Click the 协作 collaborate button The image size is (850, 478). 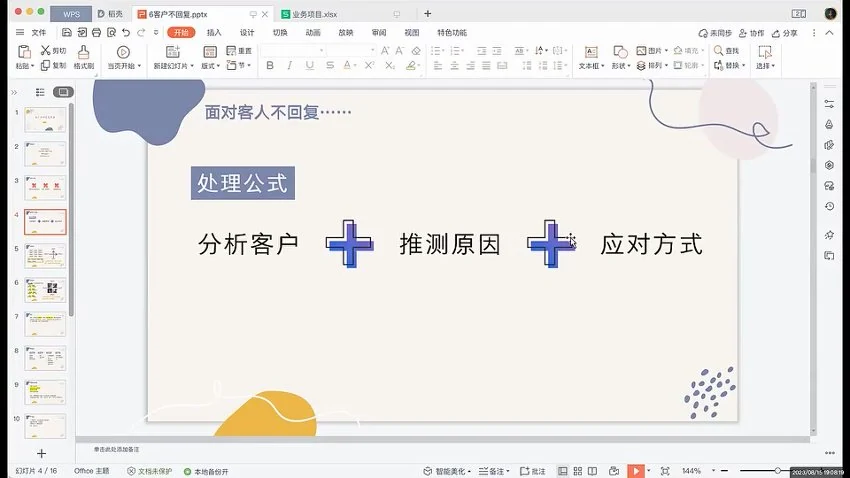[751, 33]
